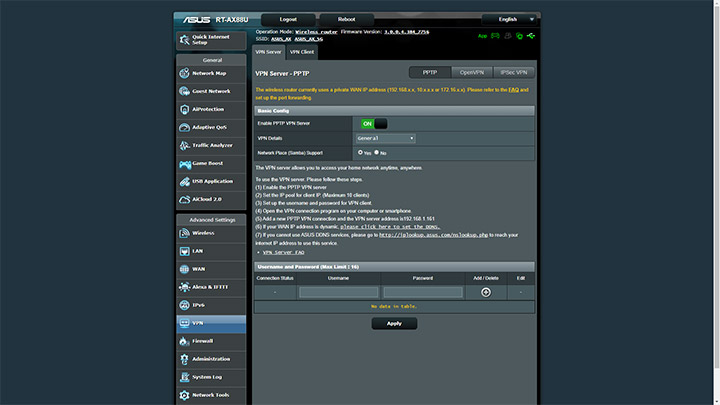Click the App status icon
Screen dimensions: 720x405
(482, 36)
